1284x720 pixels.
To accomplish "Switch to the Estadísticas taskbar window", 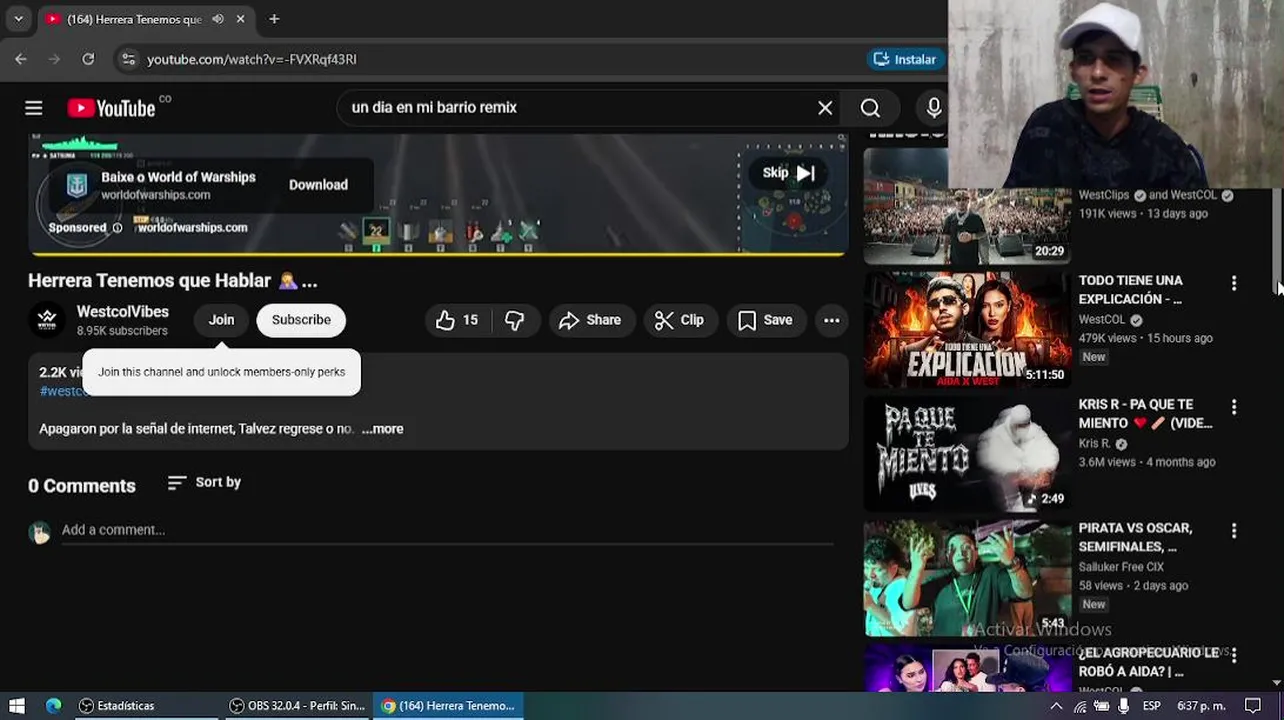I will click(x=144, y=706).
